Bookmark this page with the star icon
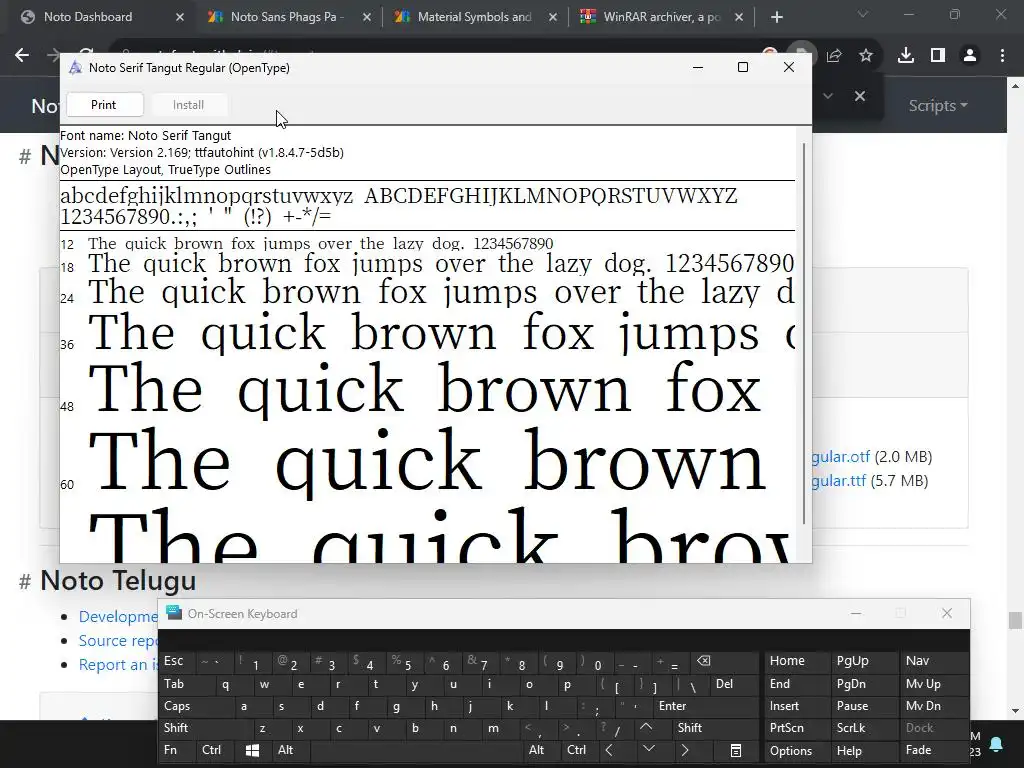 (x=866, y=56)
